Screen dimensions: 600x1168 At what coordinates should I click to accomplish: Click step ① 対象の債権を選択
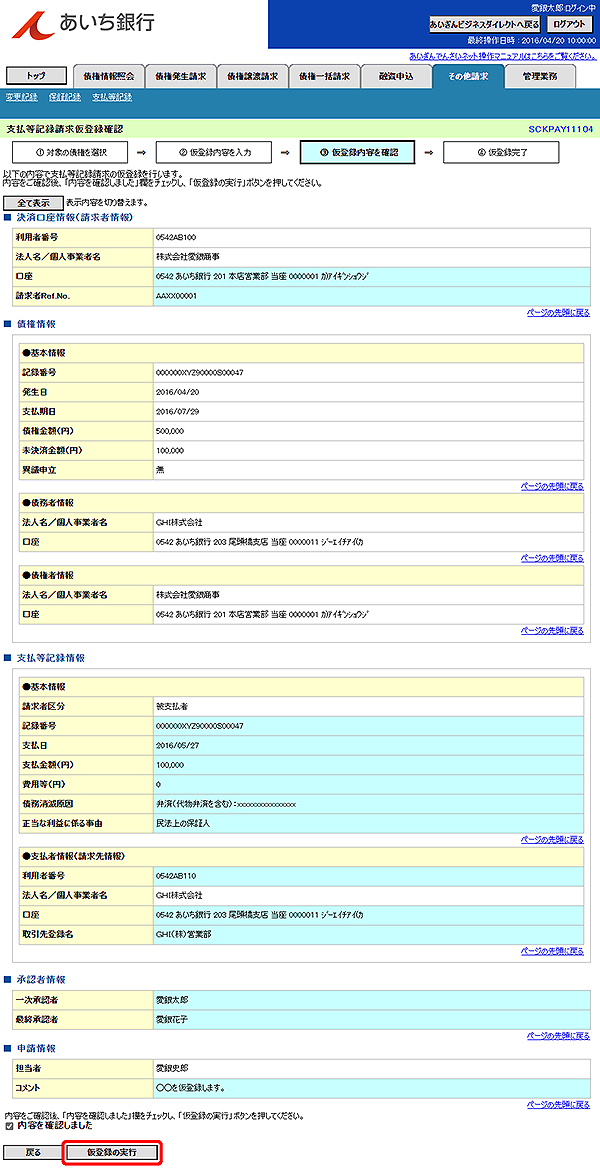[71, 152]
